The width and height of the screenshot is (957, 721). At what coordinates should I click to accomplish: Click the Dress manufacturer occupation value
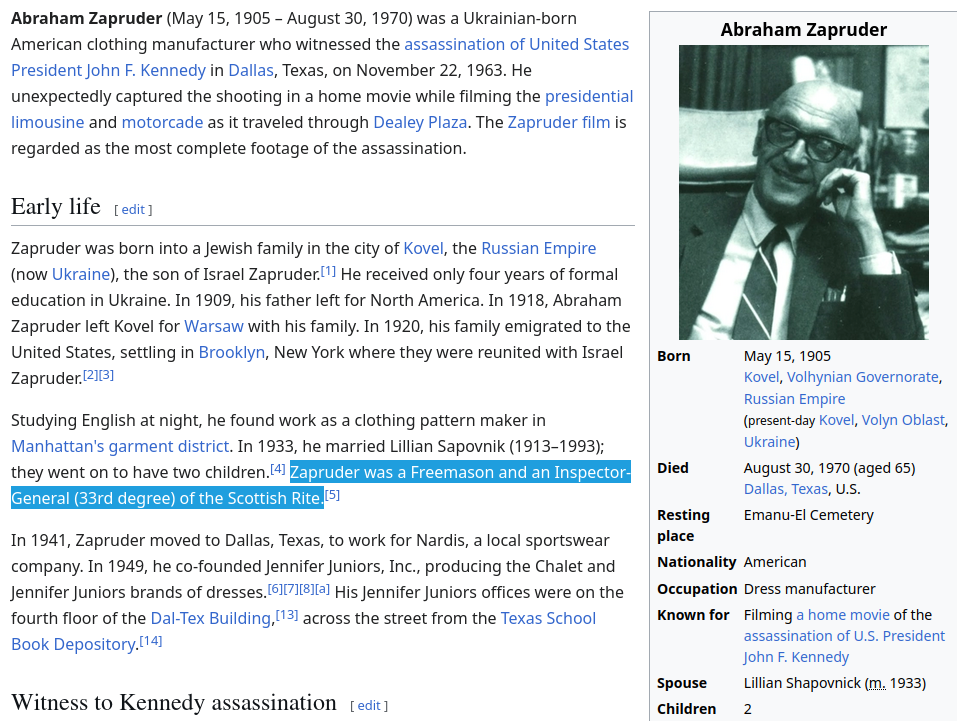pos(809,589)
